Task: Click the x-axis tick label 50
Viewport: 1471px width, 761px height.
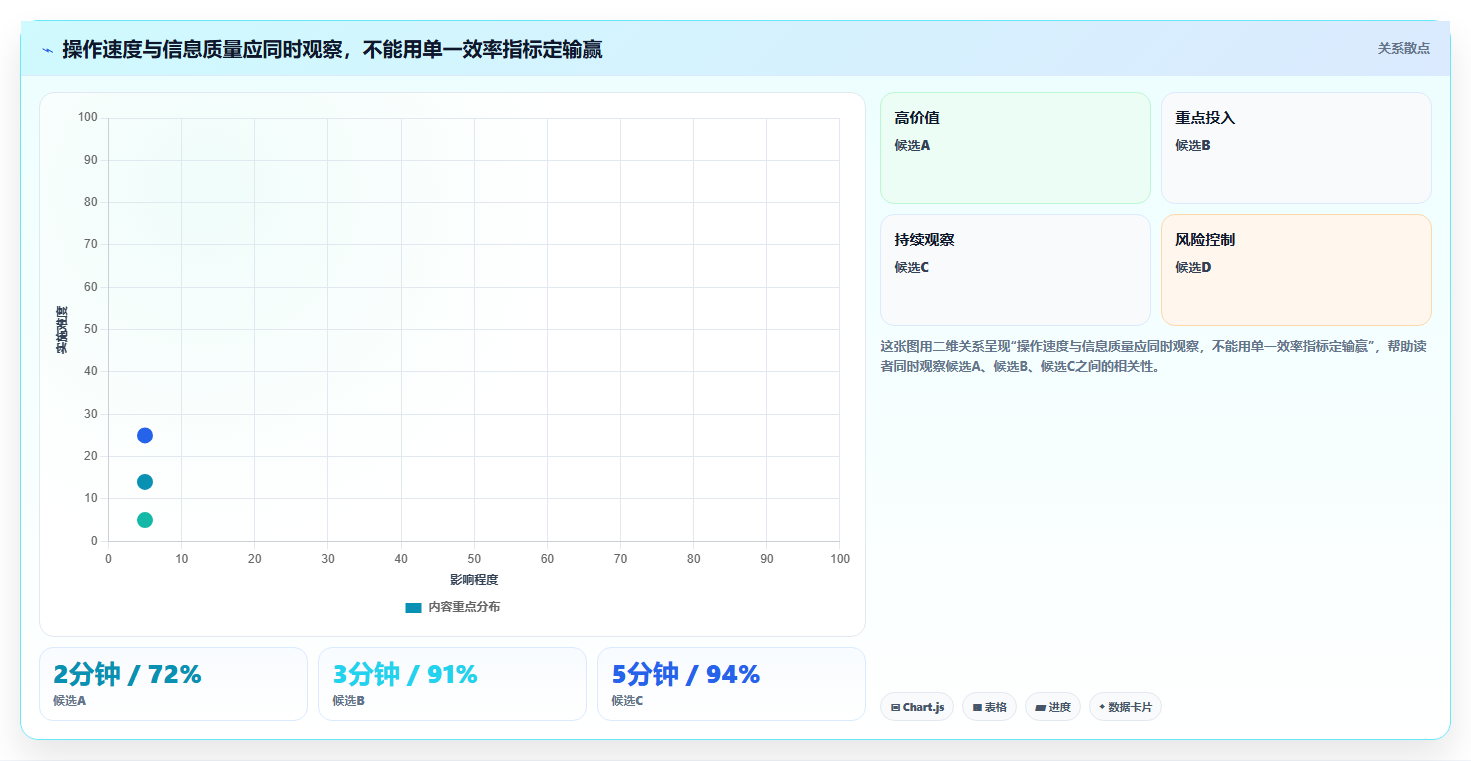Action: click(x=474, y=559)
